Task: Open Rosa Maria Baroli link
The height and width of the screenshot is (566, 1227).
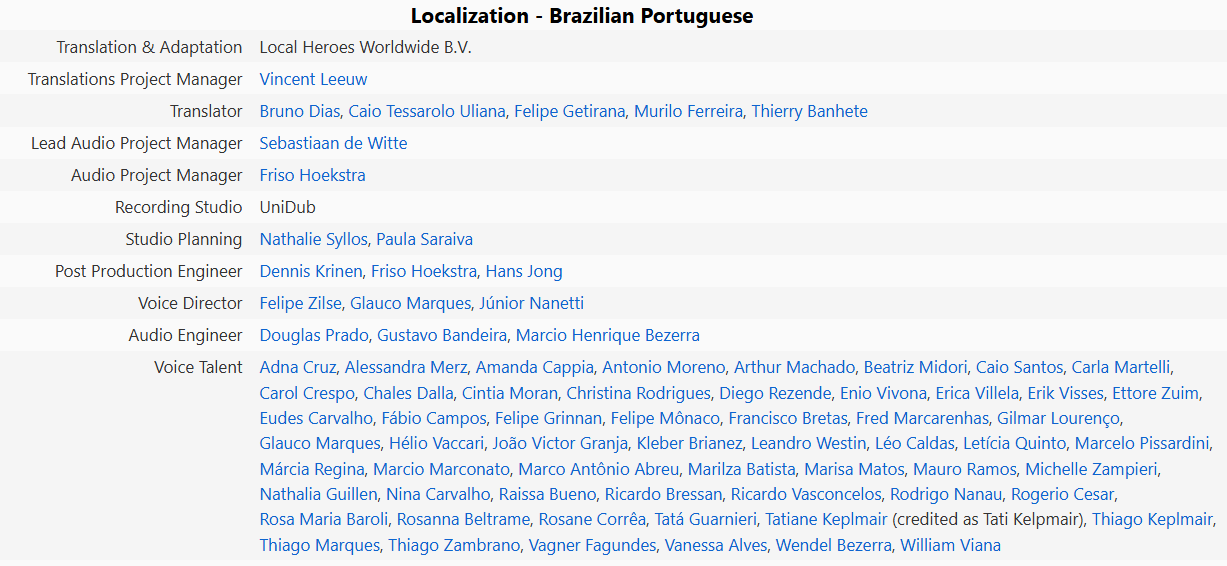Action: click(x=324, y=519)
